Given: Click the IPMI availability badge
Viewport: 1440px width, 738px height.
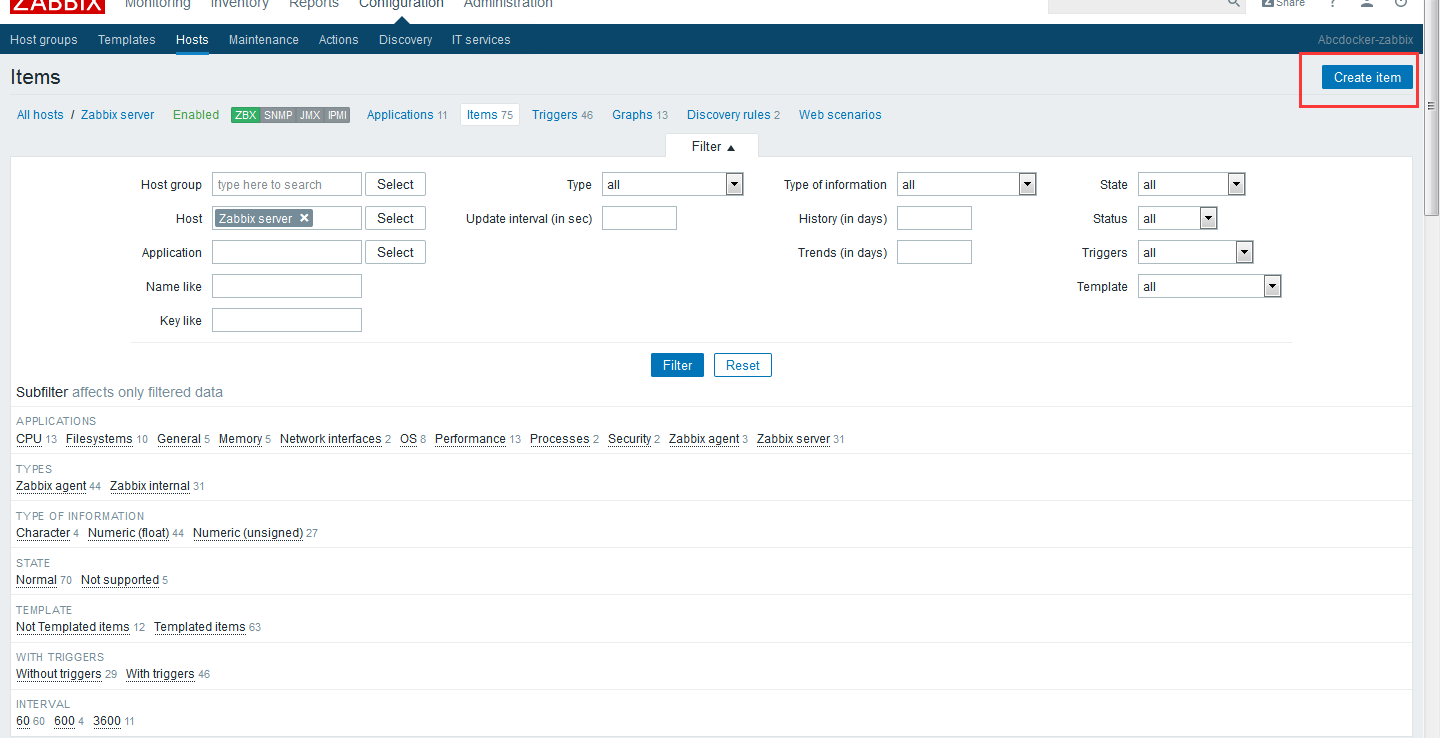Looking at the screenshot, I should tap(337, 115).
